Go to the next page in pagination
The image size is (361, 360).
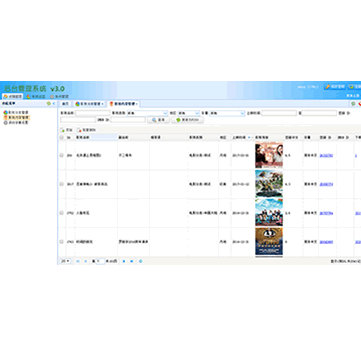(x=124, y=261)
